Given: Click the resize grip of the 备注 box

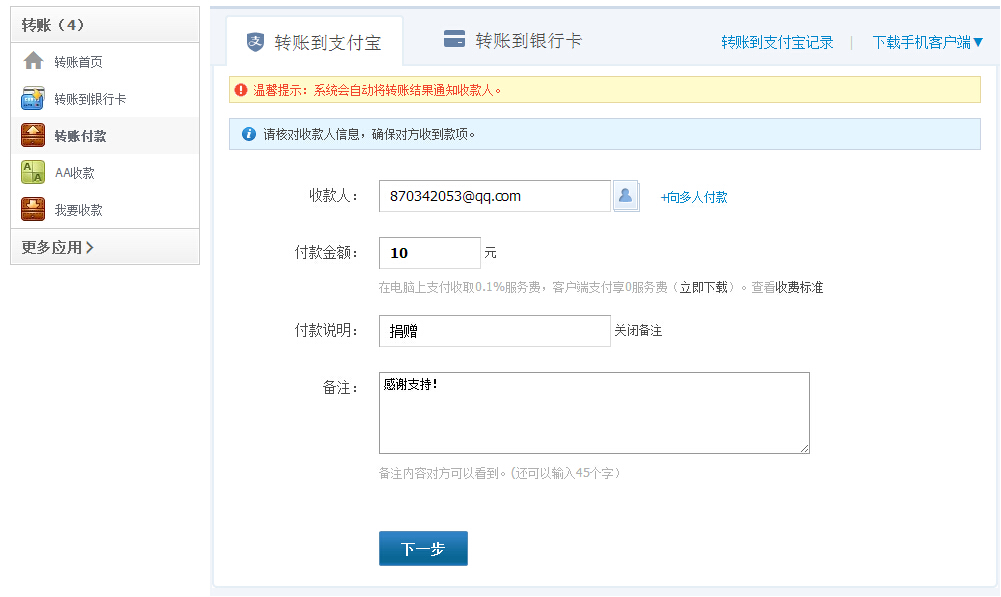Looking at the screenshot, I should 804,448.
